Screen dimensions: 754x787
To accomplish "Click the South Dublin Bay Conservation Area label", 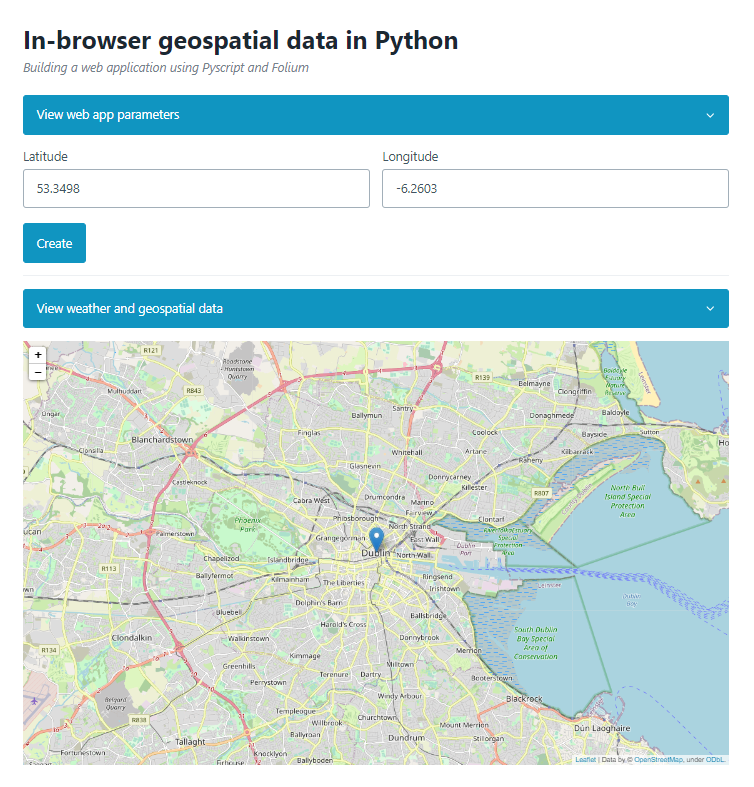I will pos(536,643).
